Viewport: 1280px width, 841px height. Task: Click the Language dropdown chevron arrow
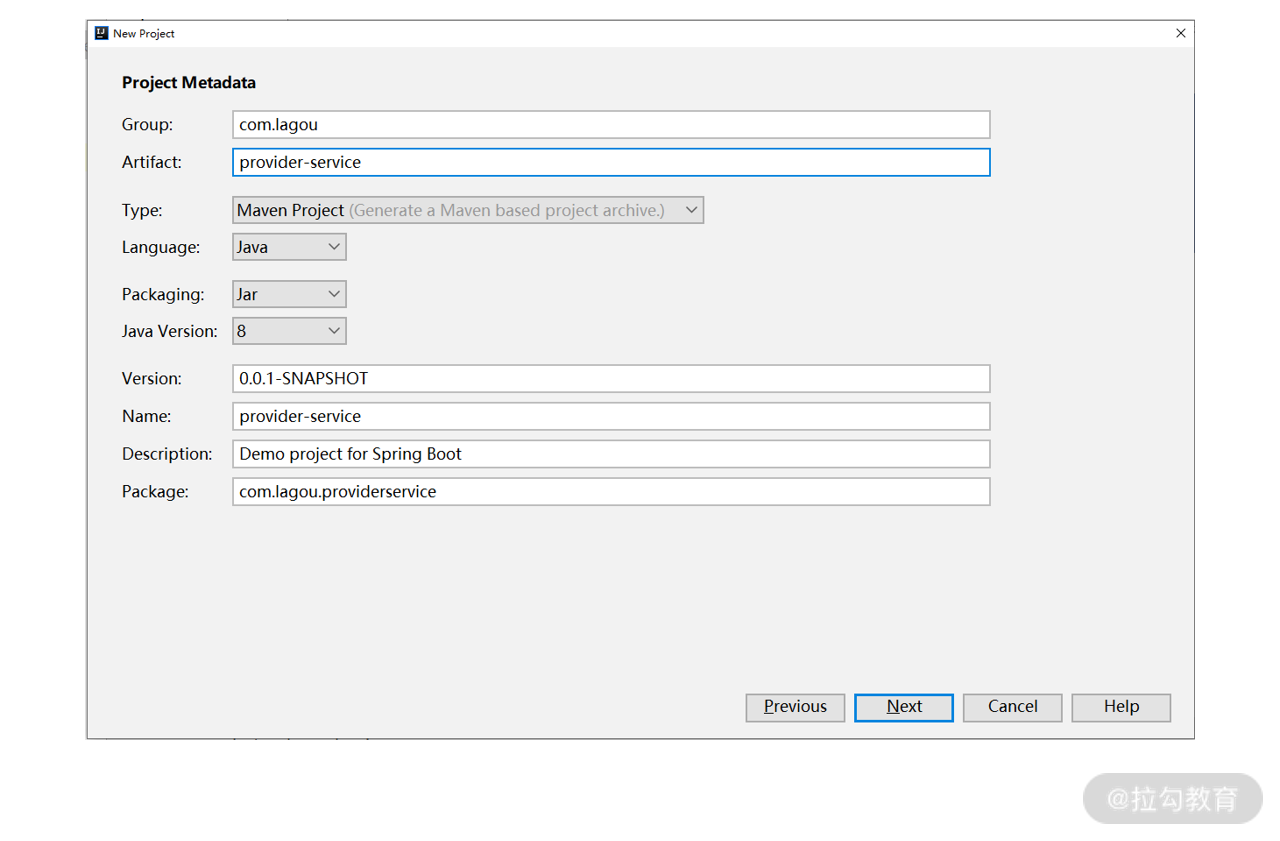point(334,247)
